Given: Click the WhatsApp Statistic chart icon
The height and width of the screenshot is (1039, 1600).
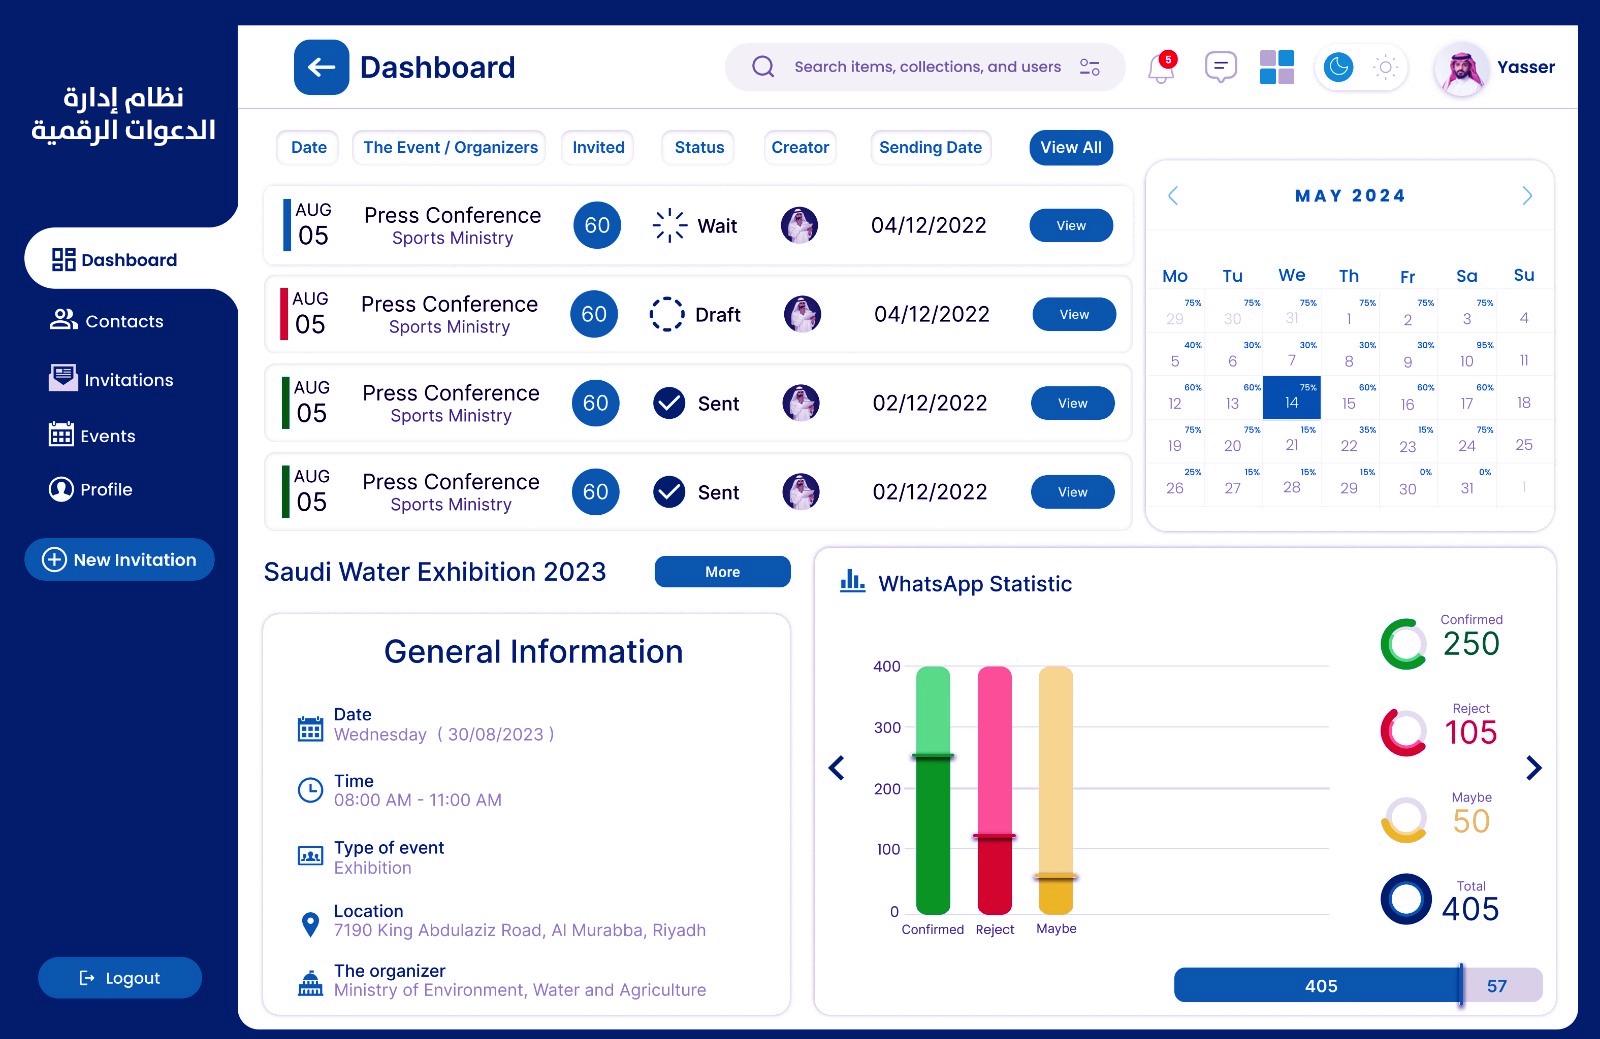Looking at the screenshot, I should coord(852,581).
